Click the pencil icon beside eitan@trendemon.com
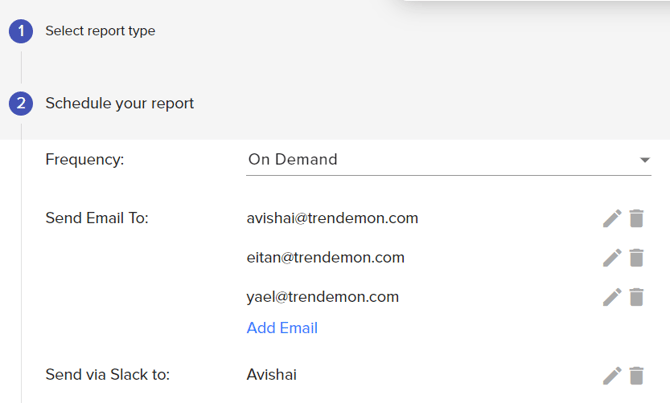Image resolution: width=670 pixels, height=403 pixels. pos(612,257)
